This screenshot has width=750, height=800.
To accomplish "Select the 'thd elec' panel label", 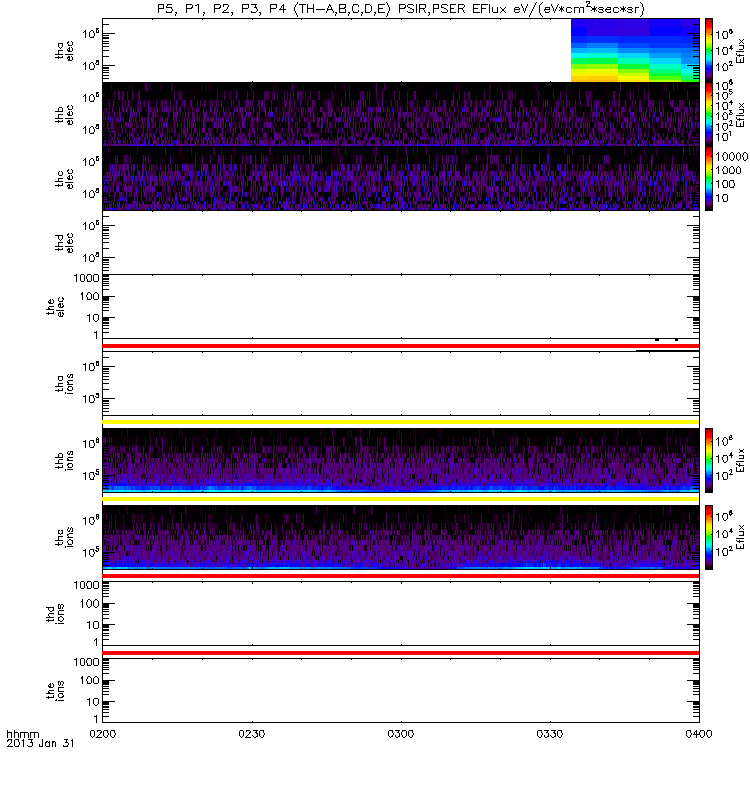I will (64, 242).
